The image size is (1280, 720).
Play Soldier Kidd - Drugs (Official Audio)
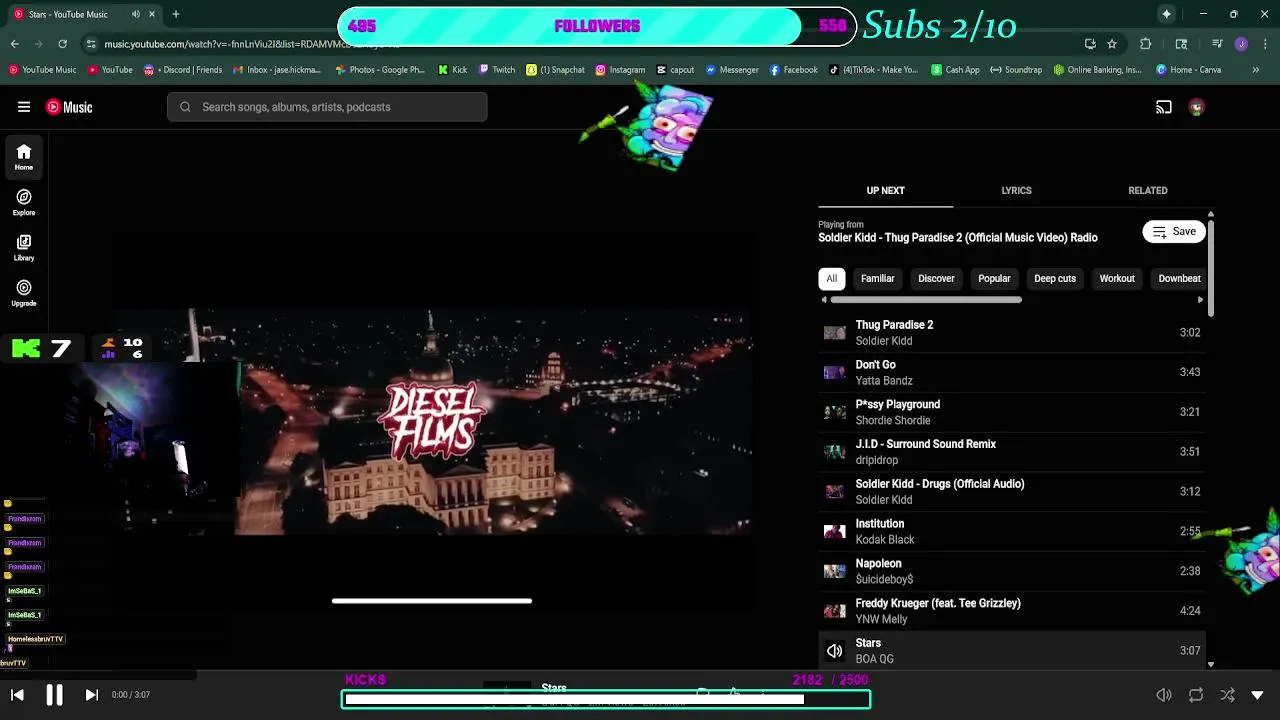pyautogui.click(x=1012, y=491)
